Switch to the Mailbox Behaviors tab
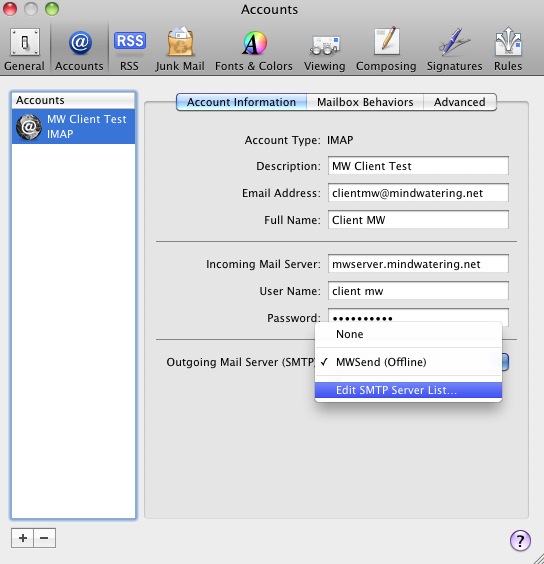The height and width of the screenshot is (564, 544). (x=365, y=102)
